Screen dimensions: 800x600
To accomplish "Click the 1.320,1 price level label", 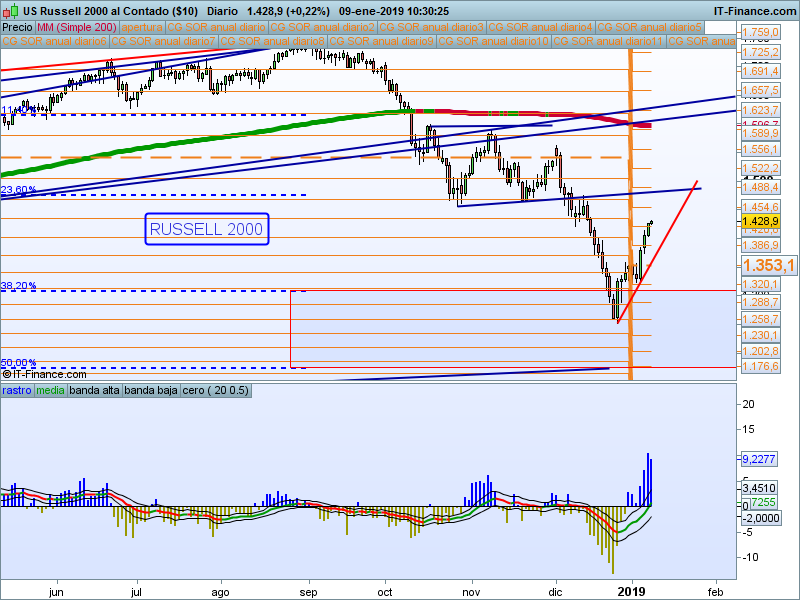I will pos(760,284).
